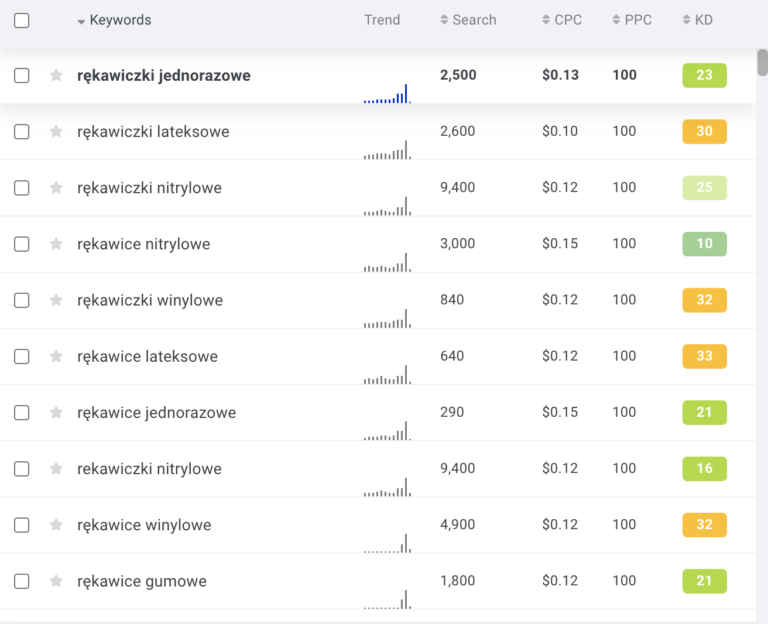This screenshot has height=624, width=768.
Task: Open keyword rękawiczki jednorazowe
Action: click(164, 75)
